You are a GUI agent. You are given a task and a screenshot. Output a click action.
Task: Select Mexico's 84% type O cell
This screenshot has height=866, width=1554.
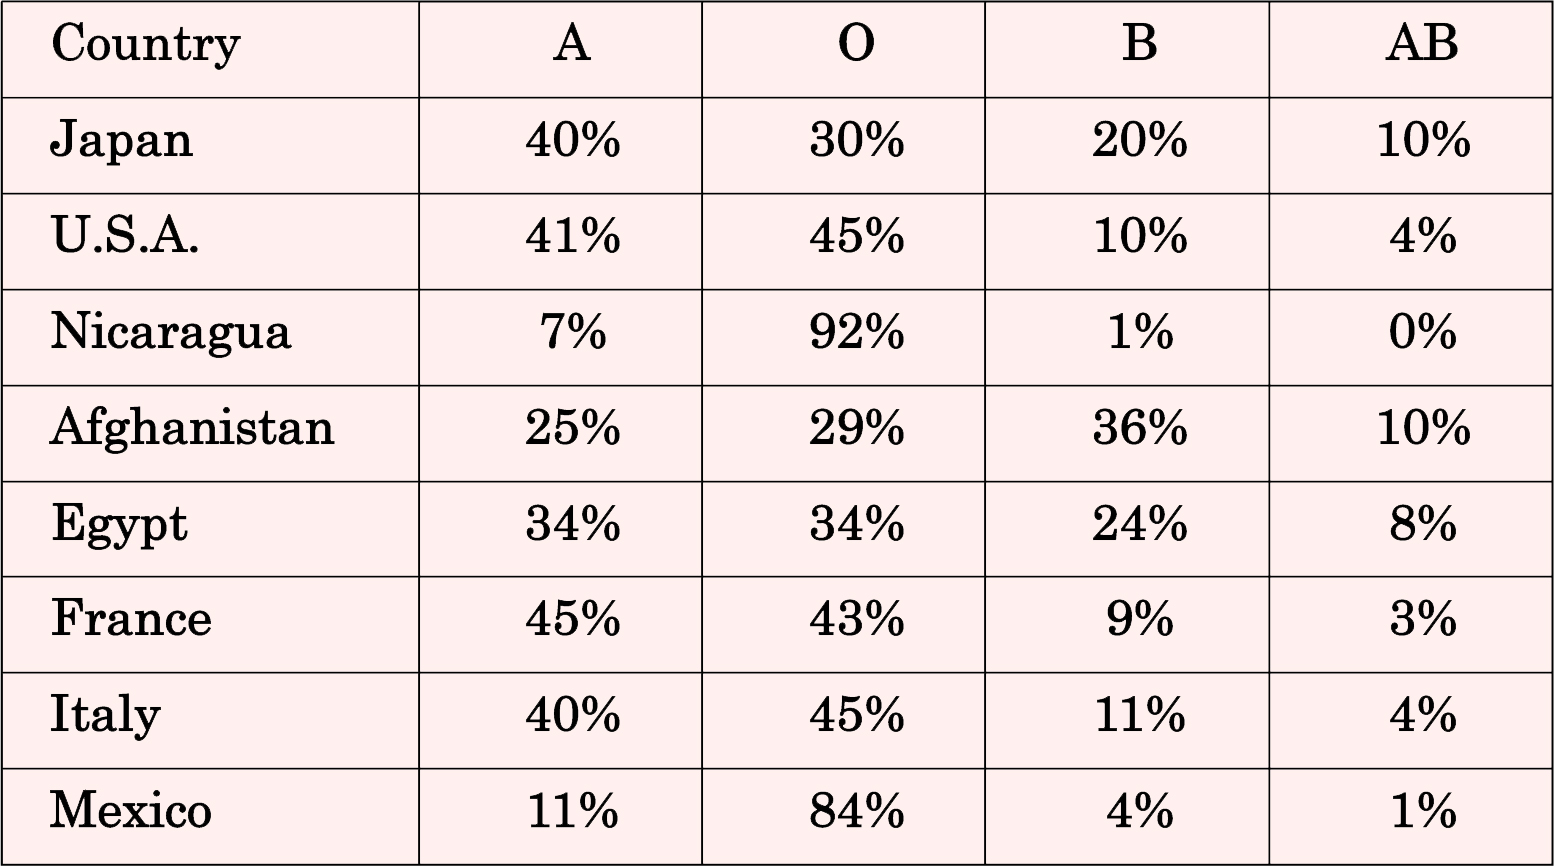click(x=856, y=811)
